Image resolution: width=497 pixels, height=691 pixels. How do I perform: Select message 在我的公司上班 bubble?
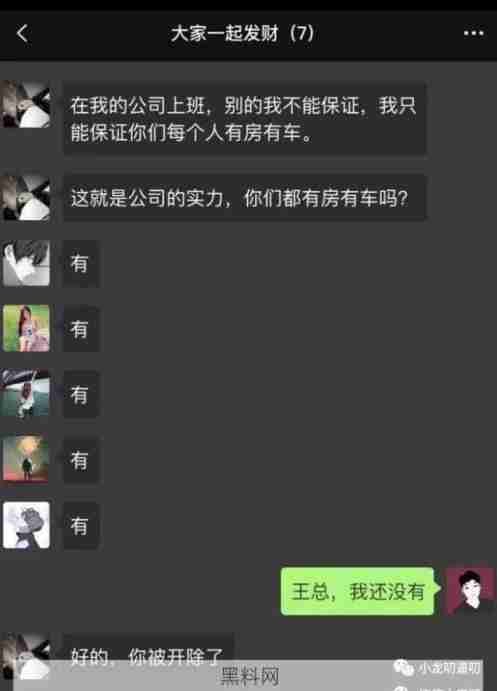[245, 119]
